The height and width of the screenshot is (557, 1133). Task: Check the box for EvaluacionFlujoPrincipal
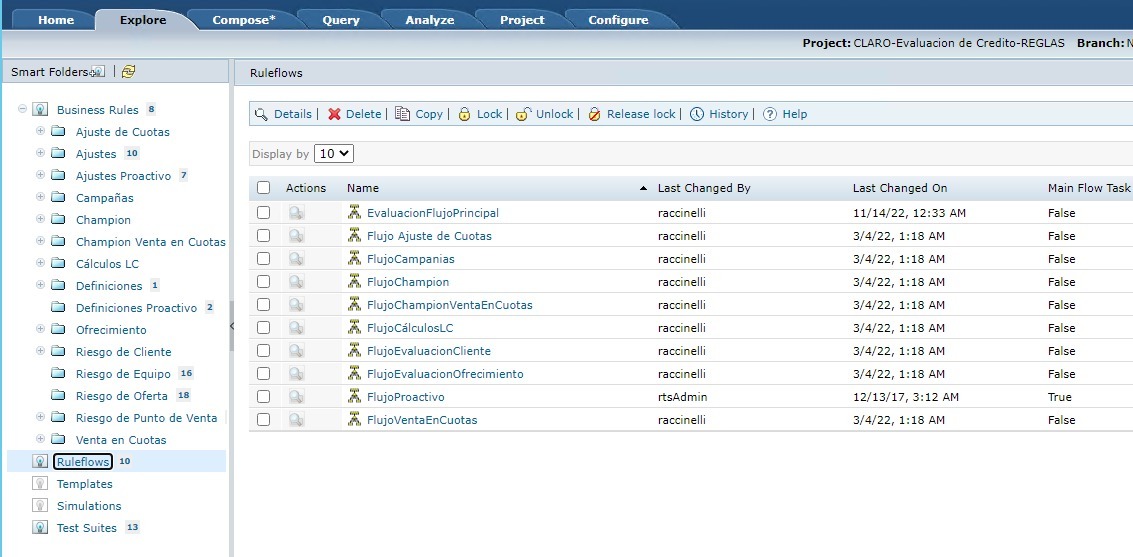tap(263, 213)
